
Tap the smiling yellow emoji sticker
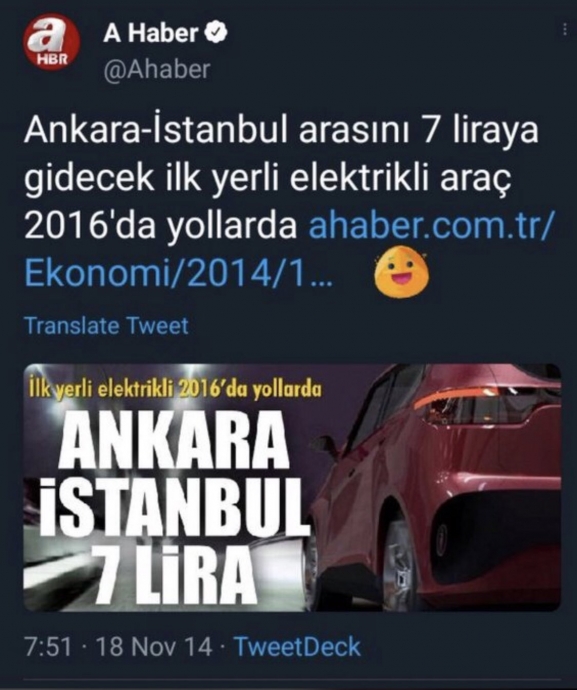401,273
